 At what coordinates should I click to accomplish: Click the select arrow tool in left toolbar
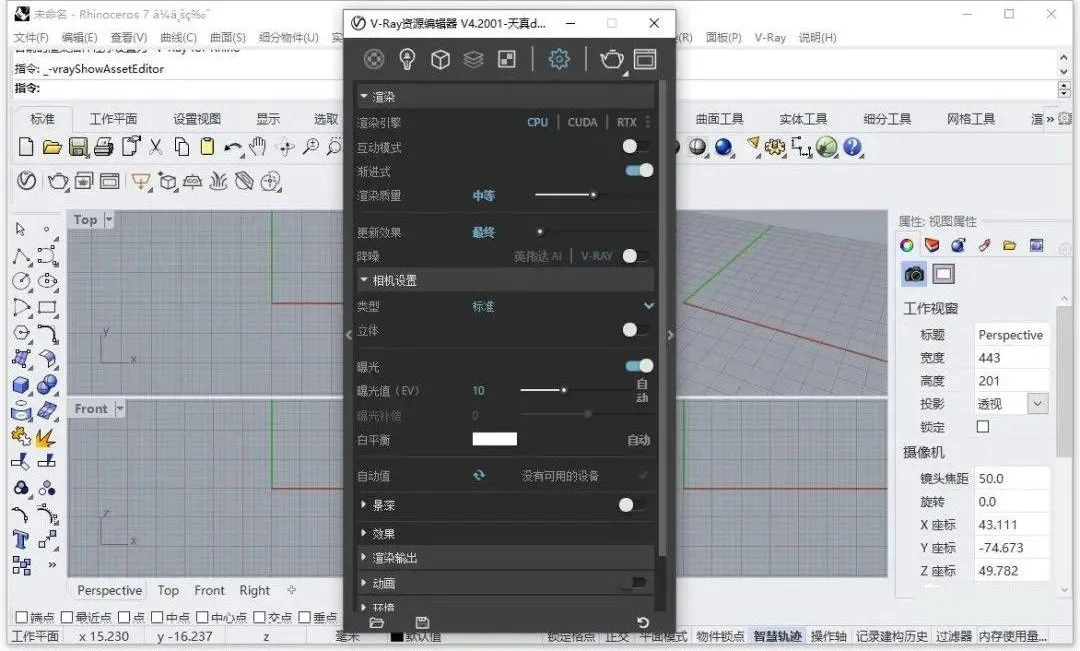coord(21,229)
